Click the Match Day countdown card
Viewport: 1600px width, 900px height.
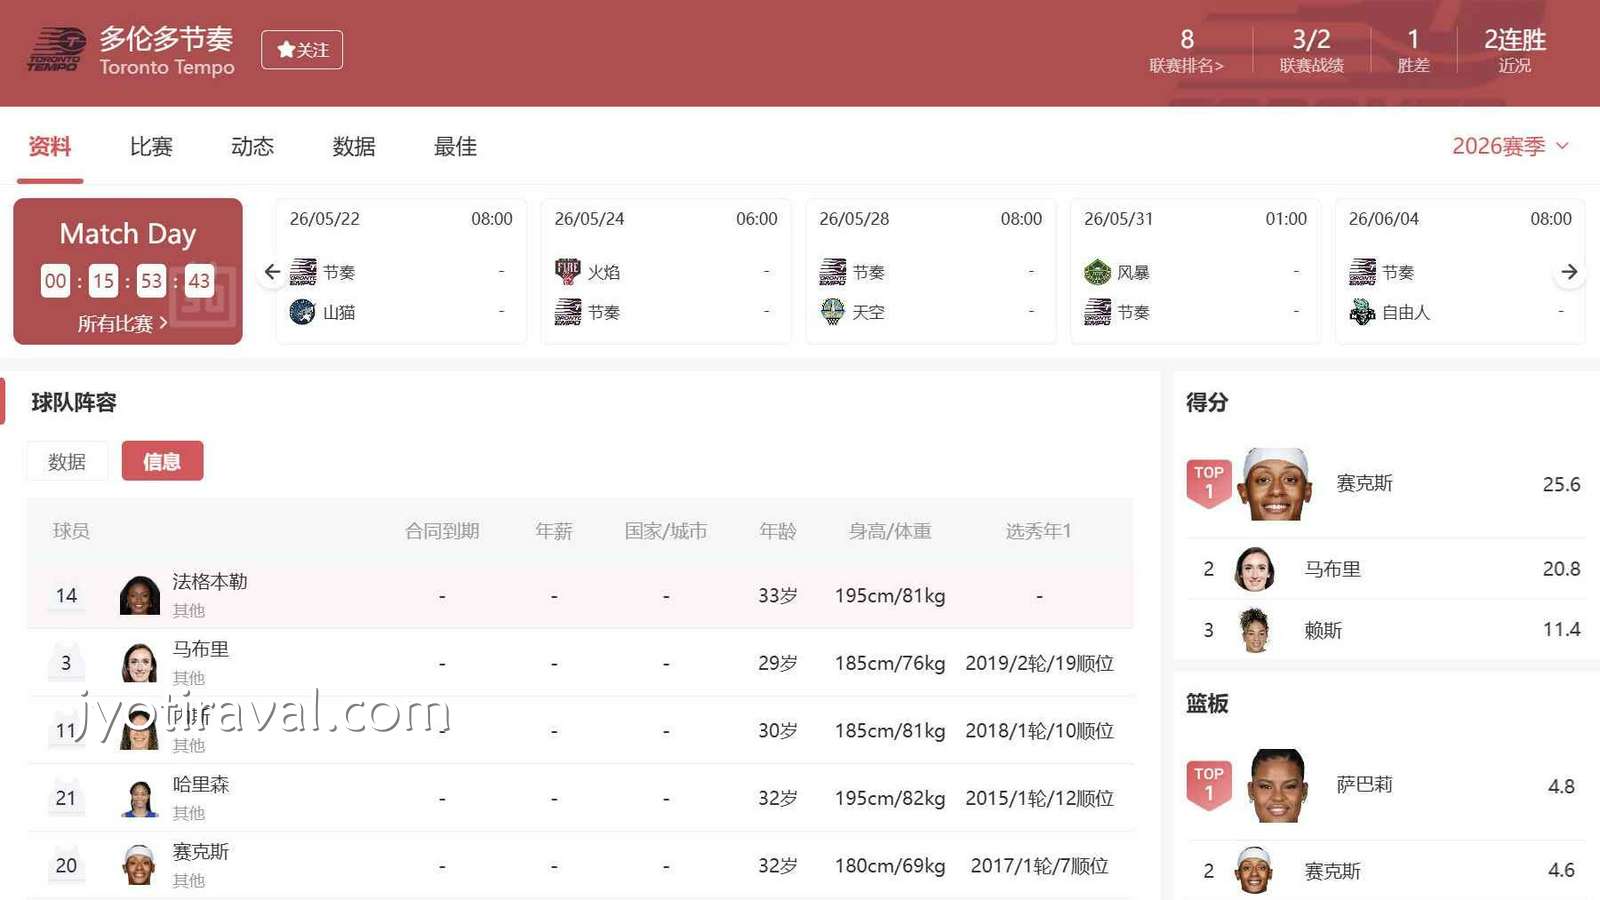pos(128,271)
